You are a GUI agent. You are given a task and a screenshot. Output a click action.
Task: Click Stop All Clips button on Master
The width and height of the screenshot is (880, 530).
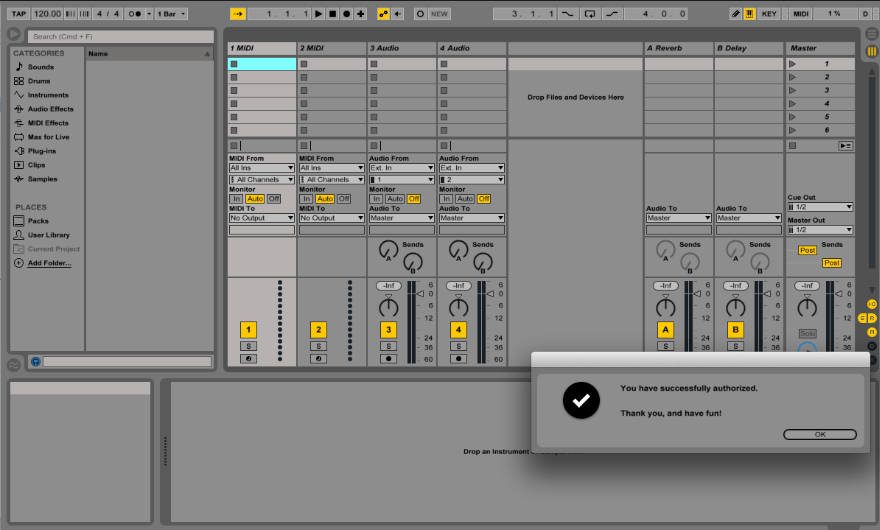pos(792,146)
